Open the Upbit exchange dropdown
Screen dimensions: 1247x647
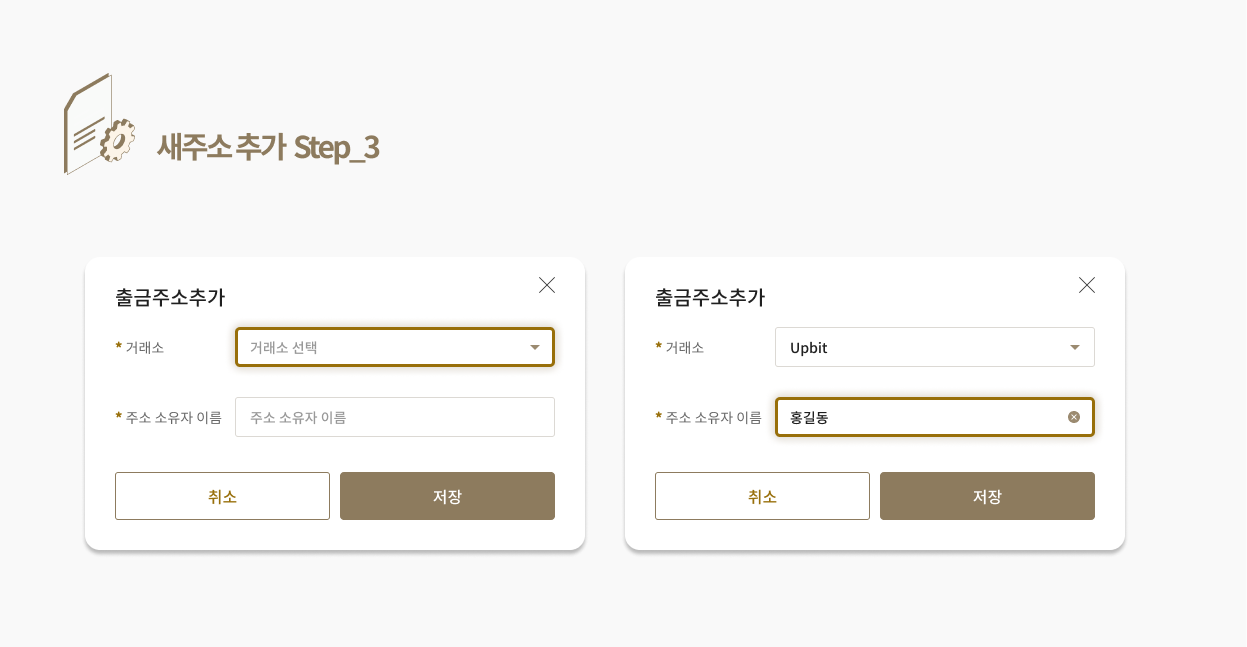[935, 347]
